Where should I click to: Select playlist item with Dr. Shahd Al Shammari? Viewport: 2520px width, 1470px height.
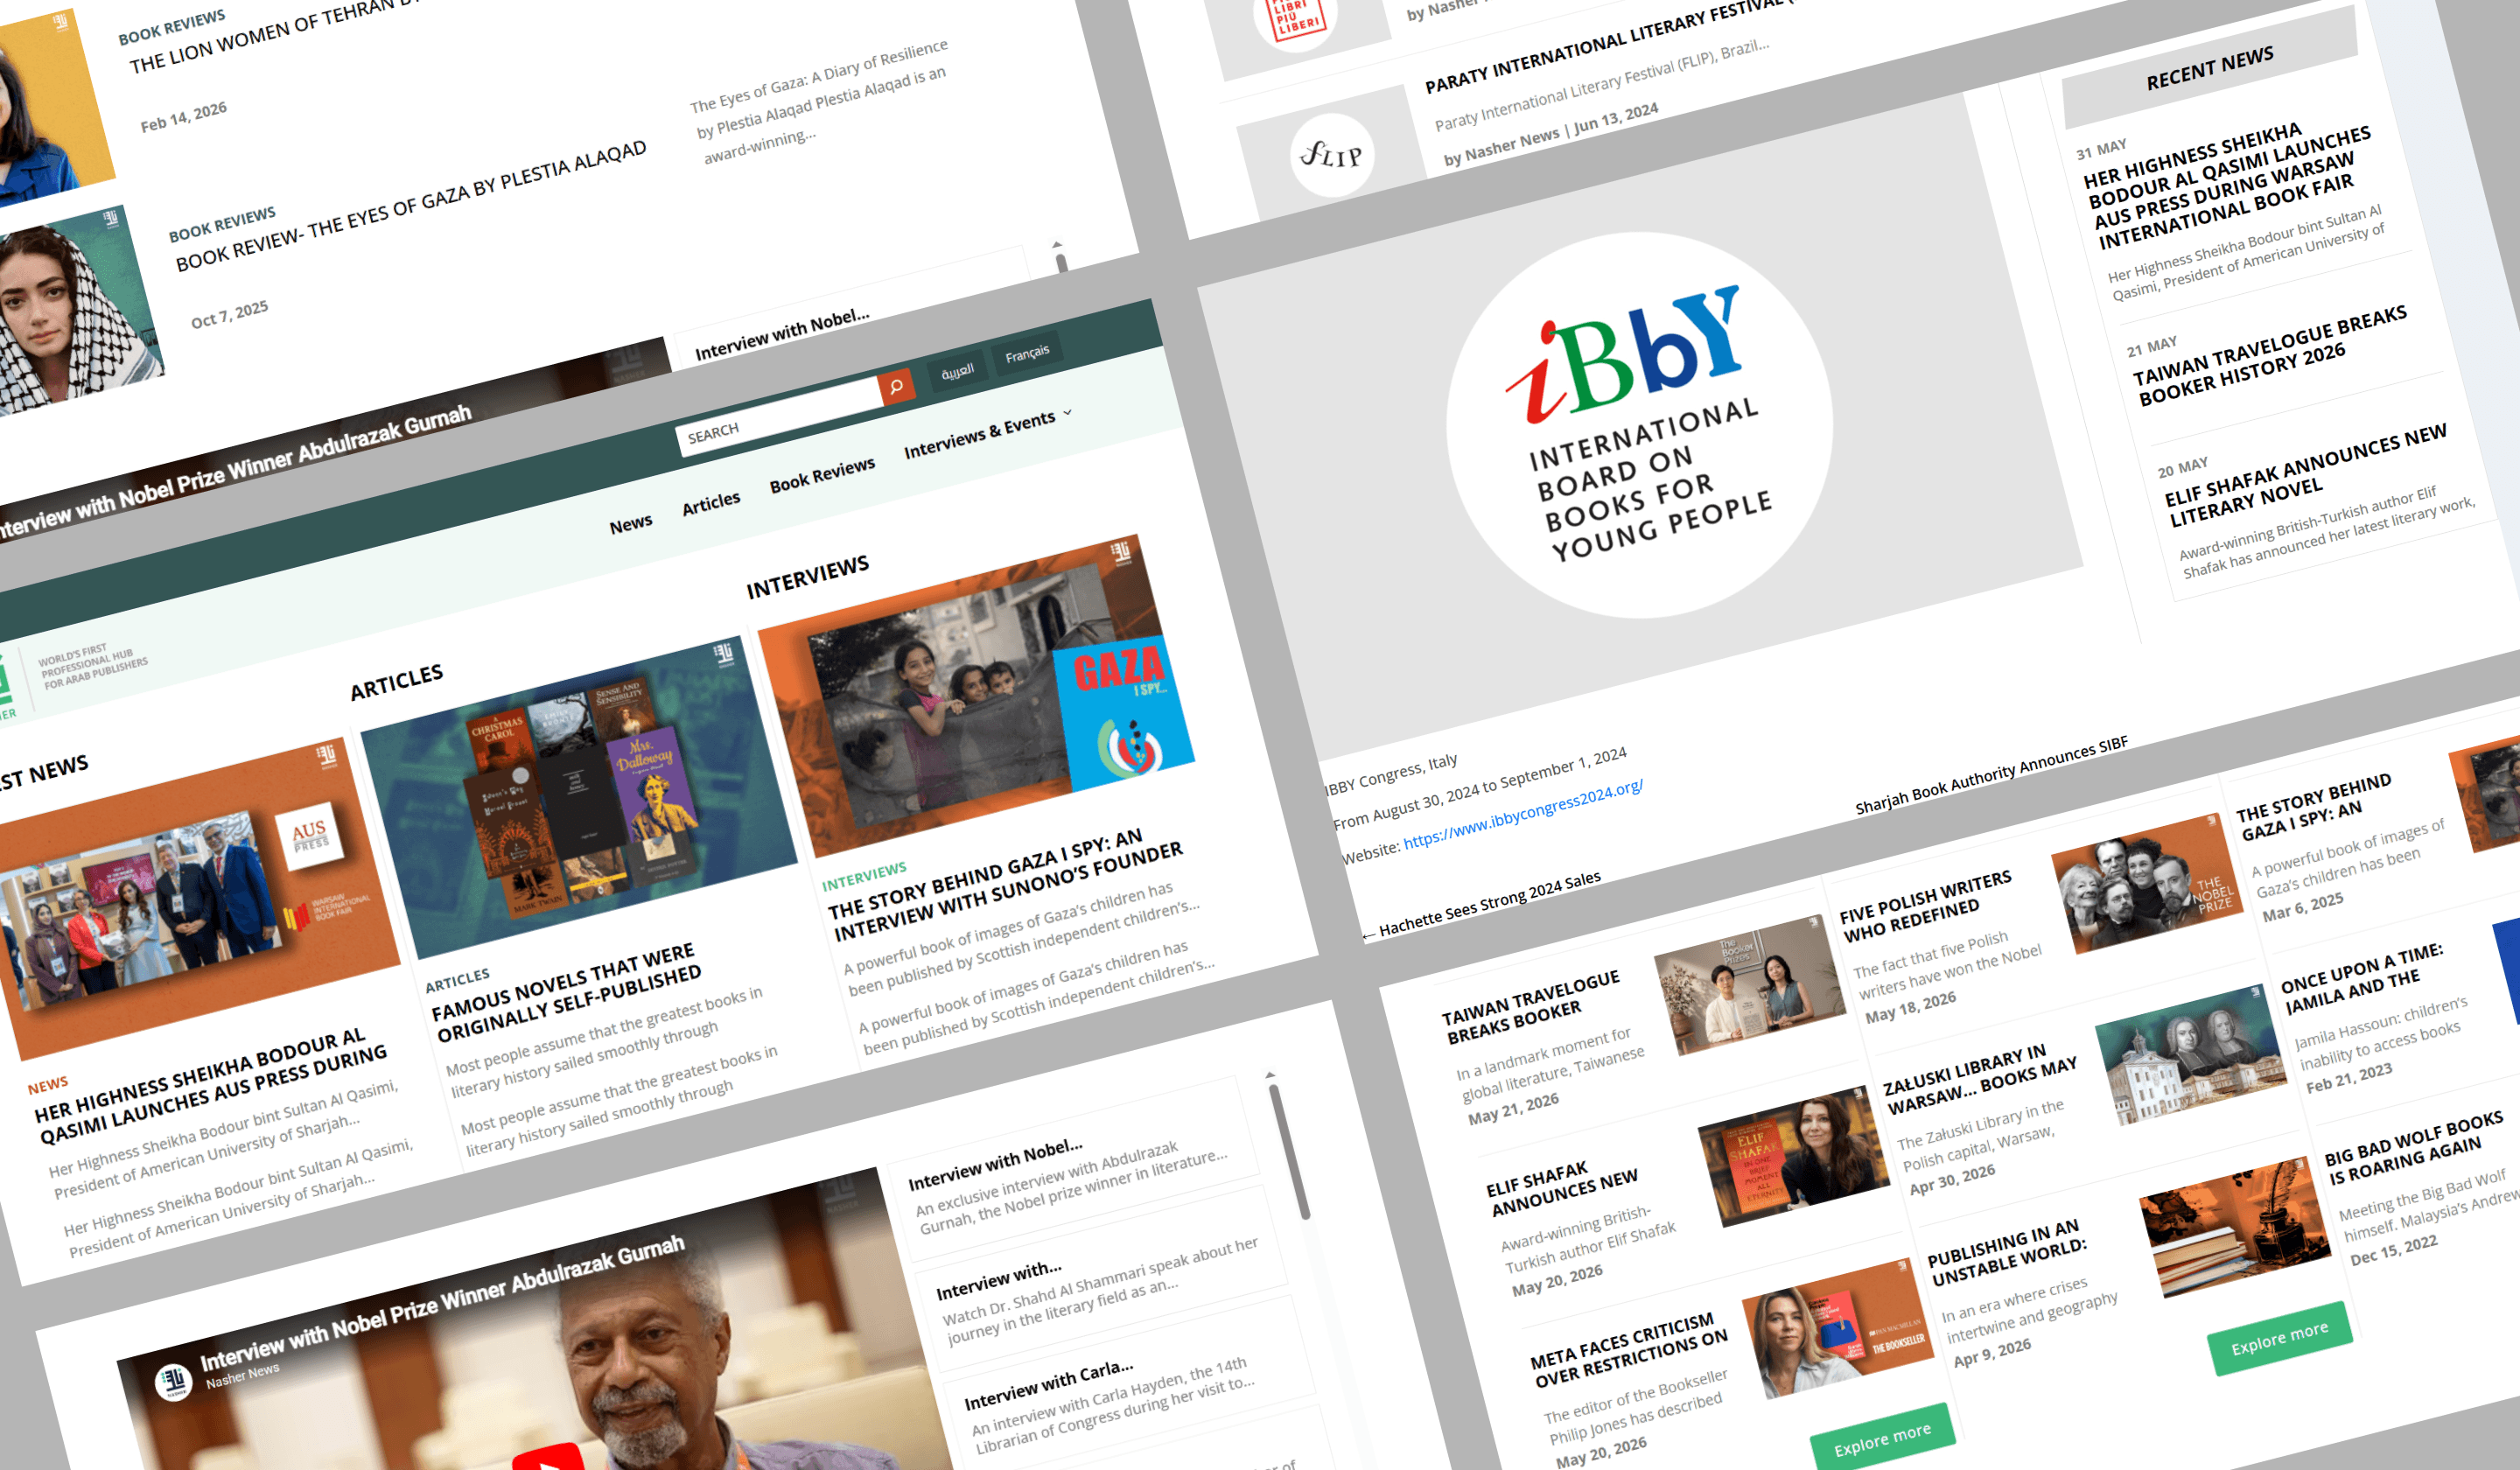(x=999, y=1278)
